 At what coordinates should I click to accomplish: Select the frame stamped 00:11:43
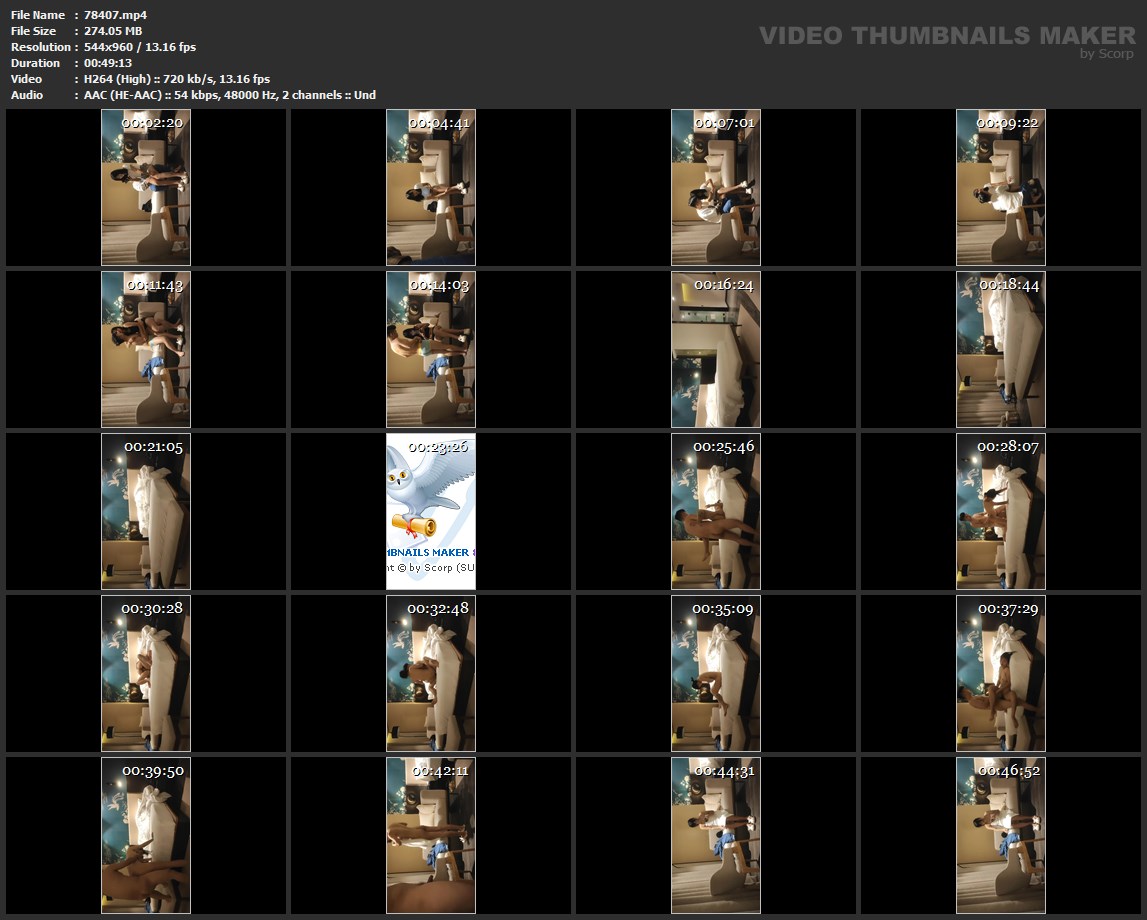coord(146,349)
